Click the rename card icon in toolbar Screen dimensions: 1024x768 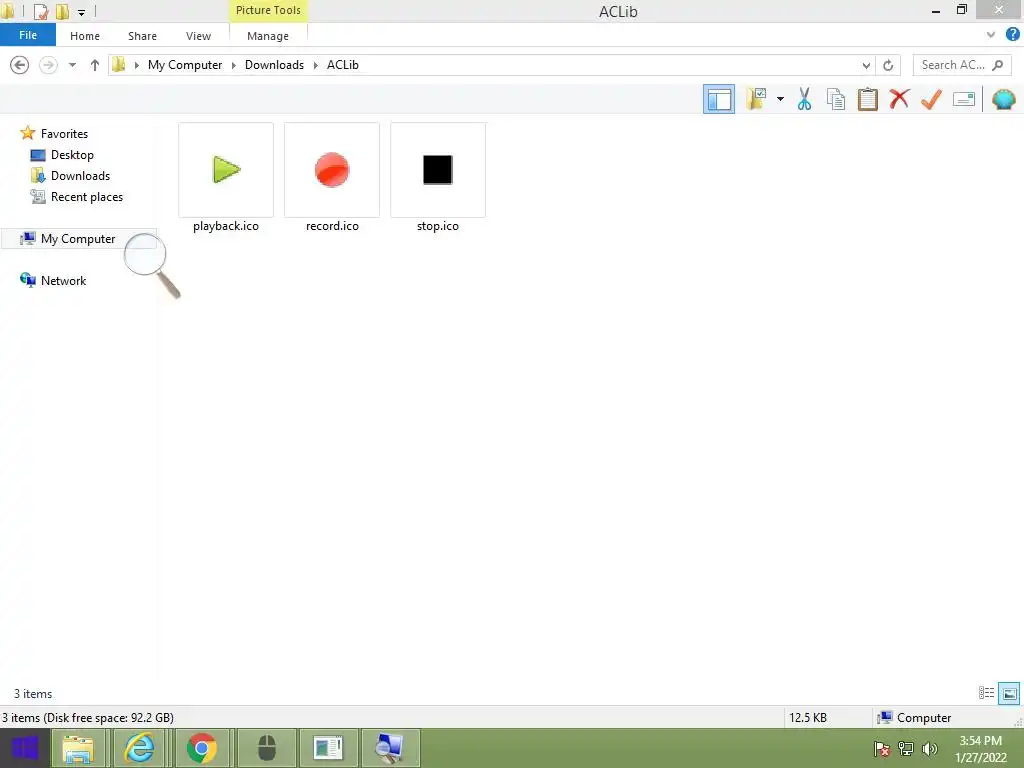[964, 99]
